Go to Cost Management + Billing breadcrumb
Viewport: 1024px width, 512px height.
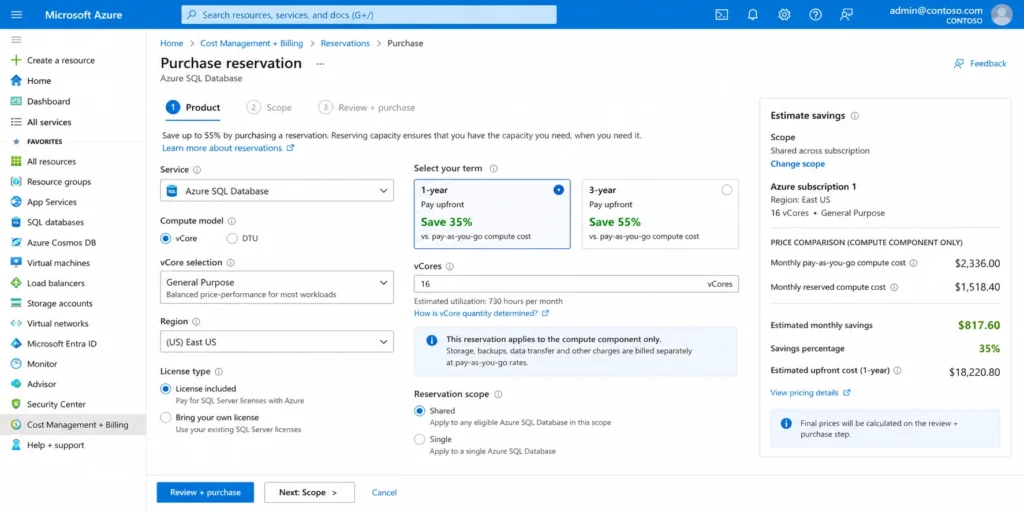pos(251,43)
